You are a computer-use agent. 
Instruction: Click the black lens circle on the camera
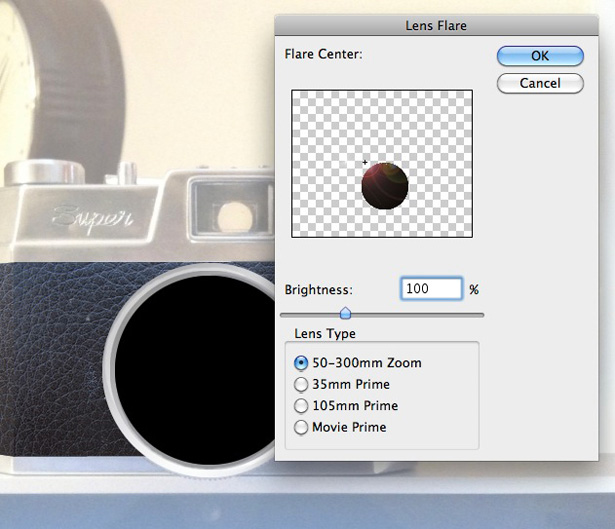195,369
